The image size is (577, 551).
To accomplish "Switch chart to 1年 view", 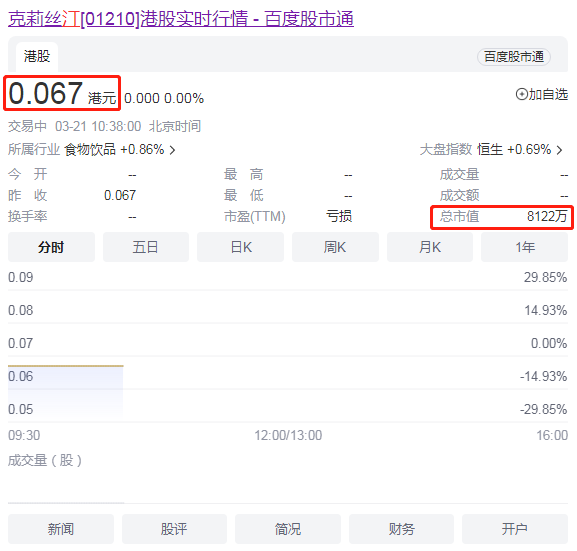I will [524, 247].
